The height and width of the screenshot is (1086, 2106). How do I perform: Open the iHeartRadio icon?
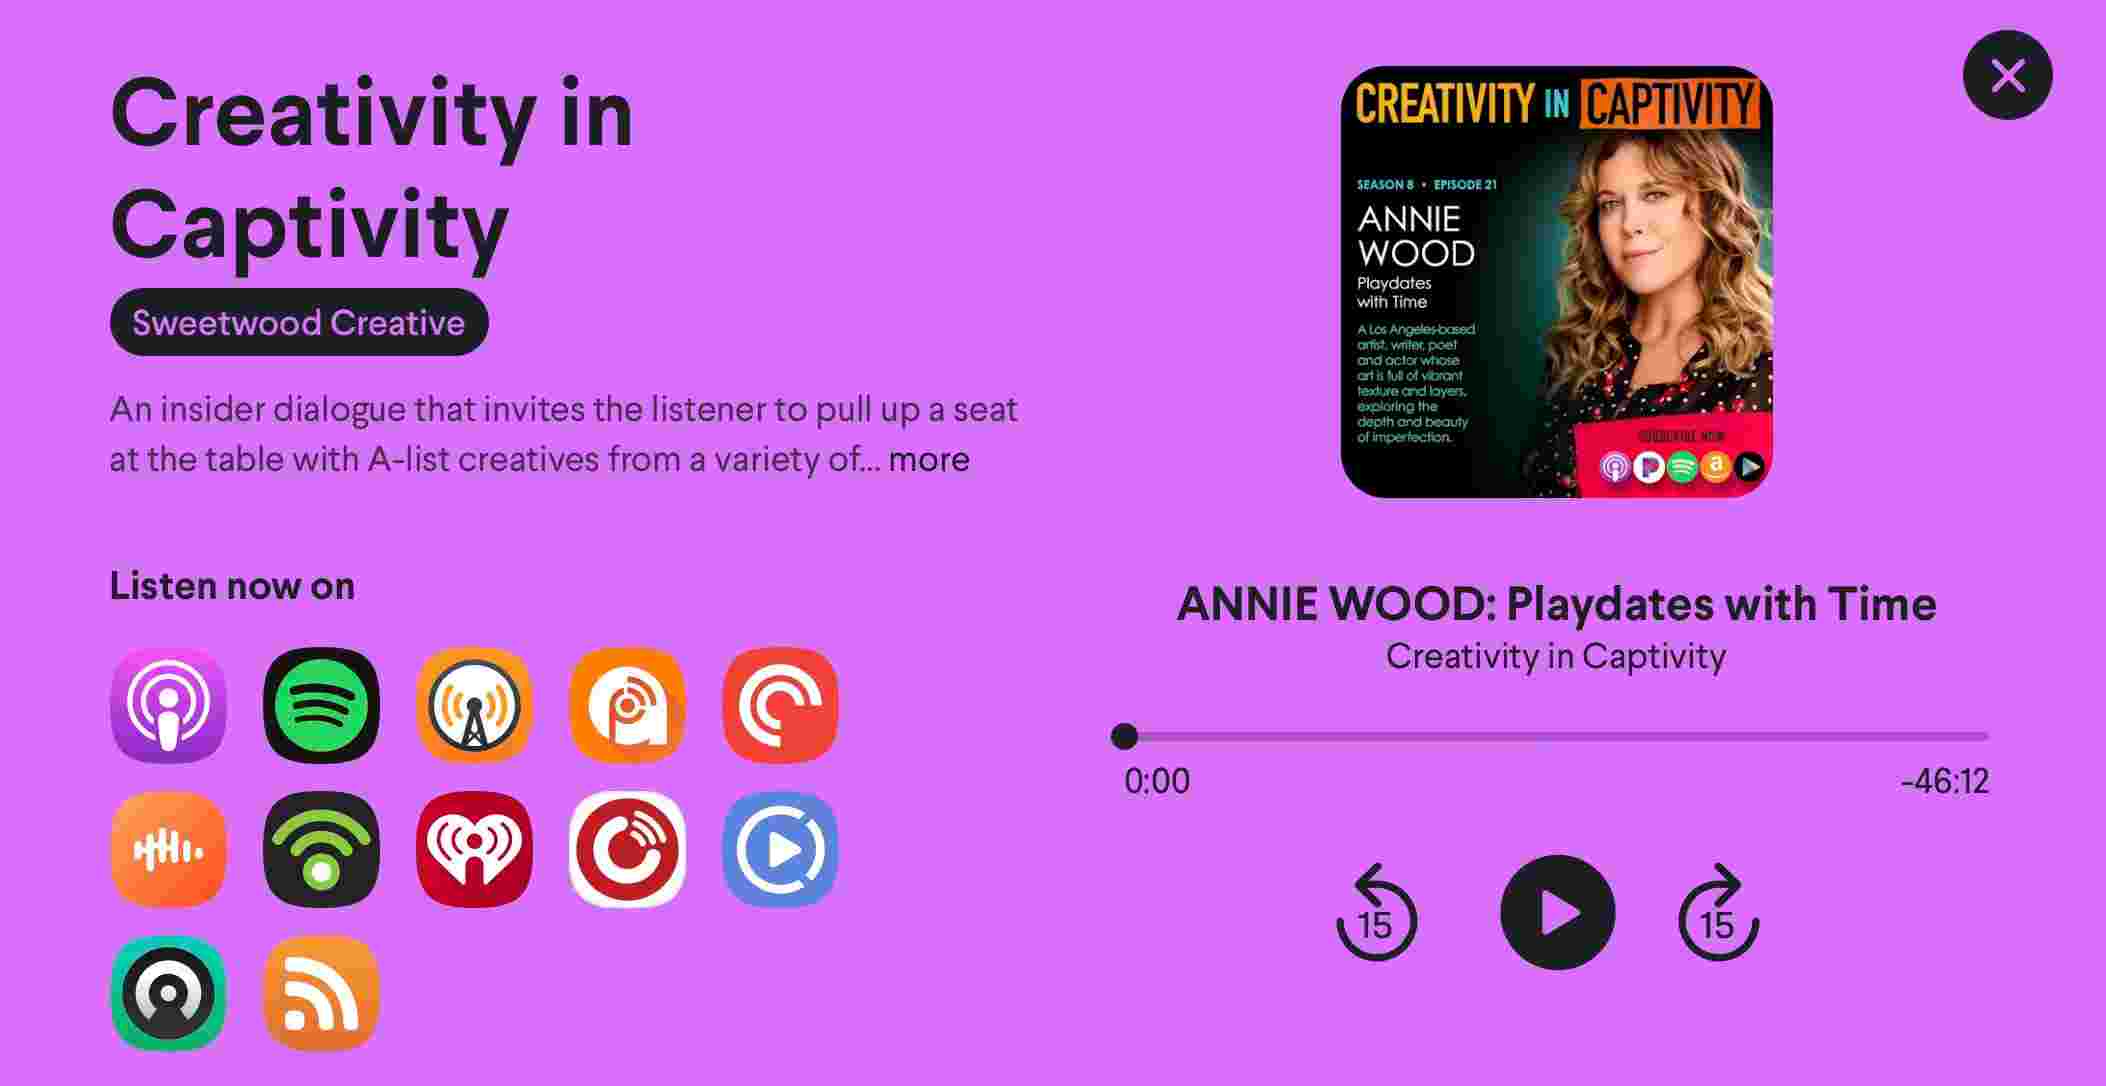[474, 849]
